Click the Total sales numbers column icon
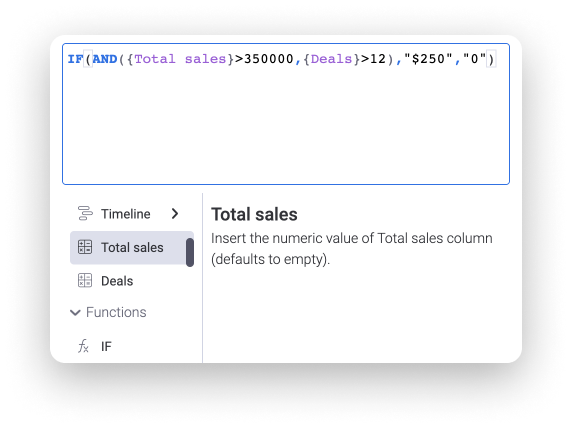The width and height of the screenshot is (572, 428). point(85,247)
